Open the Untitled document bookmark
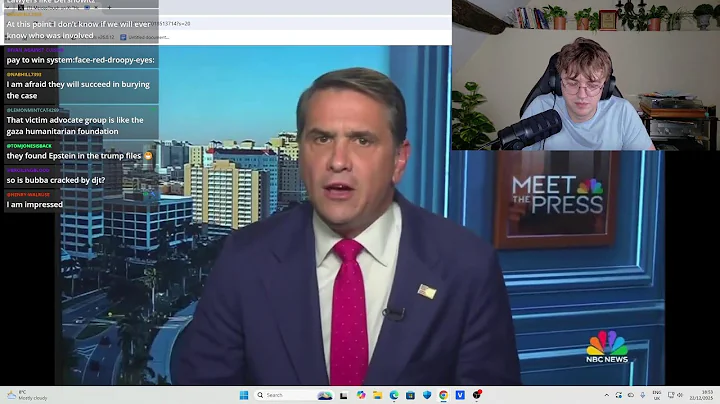Viewport: 720px width, 404px height. 145,37
